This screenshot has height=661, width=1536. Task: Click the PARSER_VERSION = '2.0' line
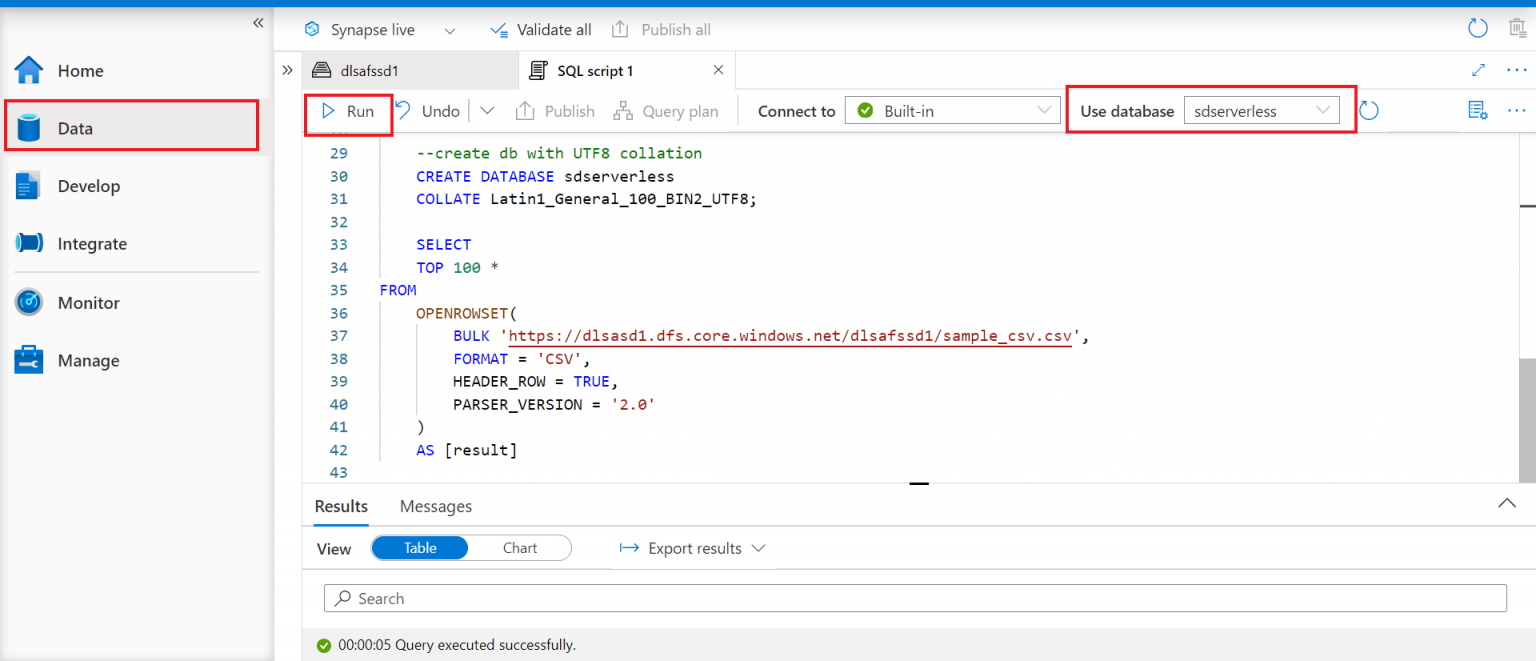click(553, 404)
